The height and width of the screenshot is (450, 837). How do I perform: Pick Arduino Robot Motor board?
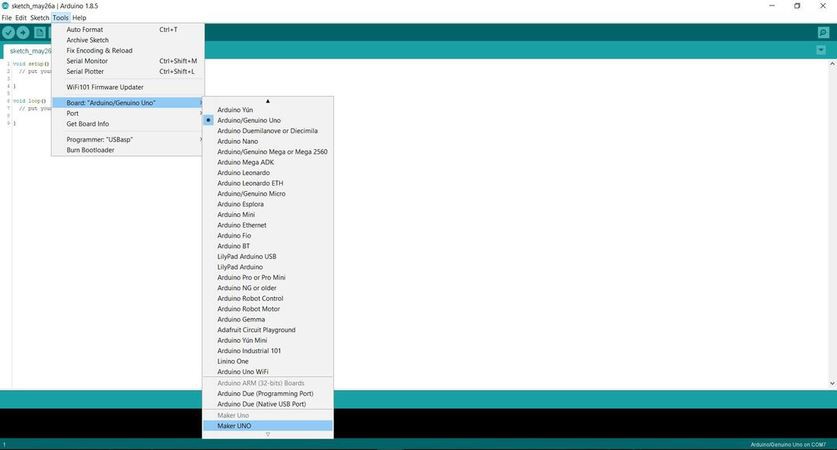pos(267,309)
